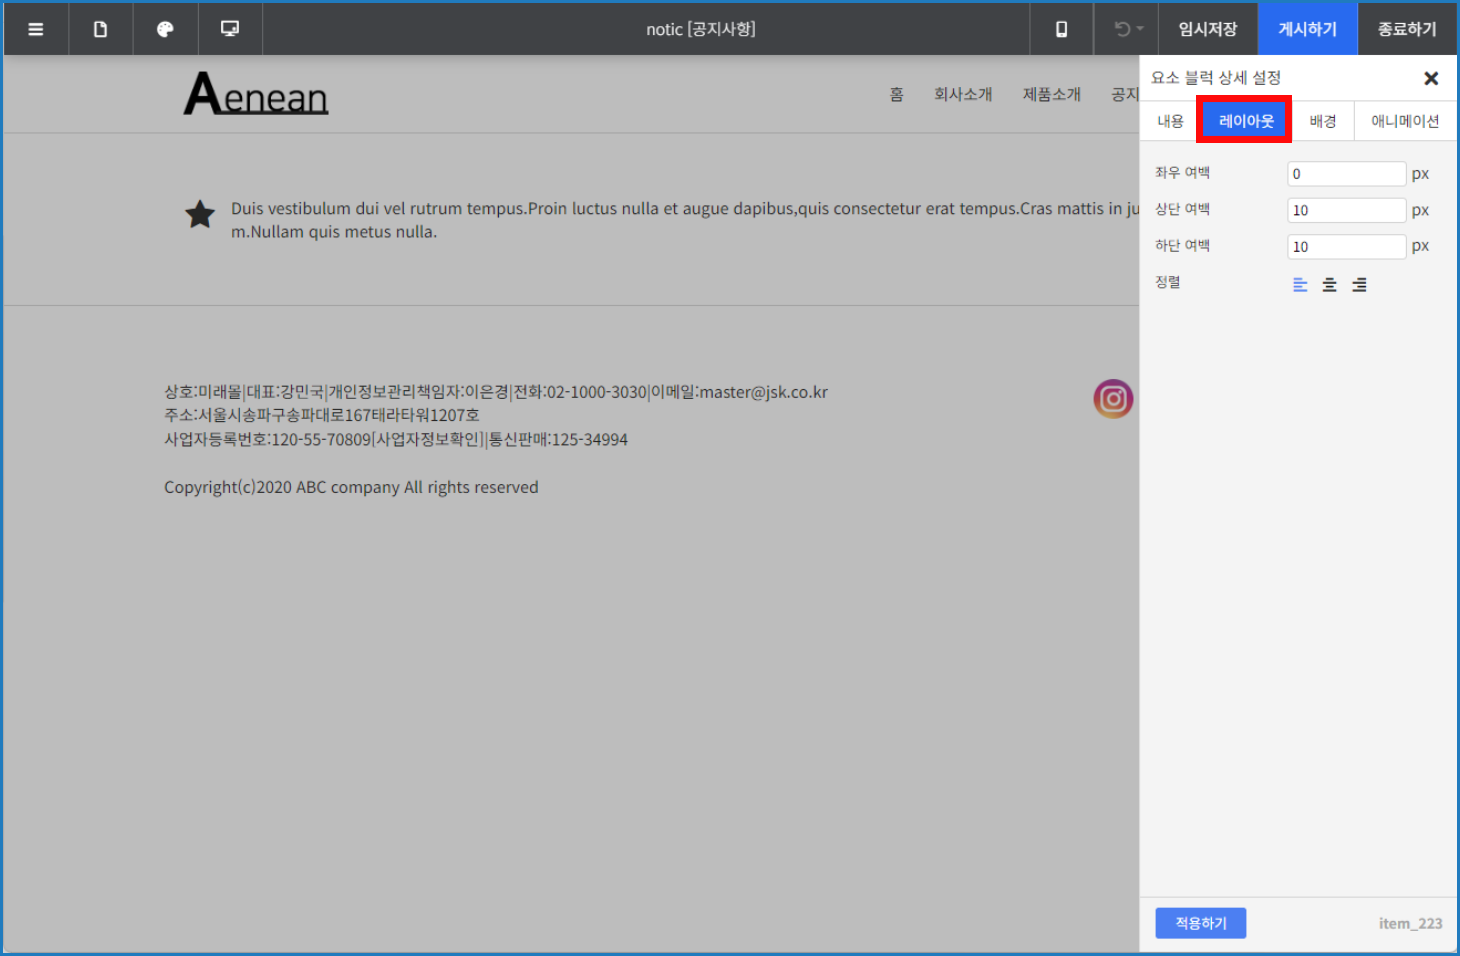Open the 회사소개 navigation menu
The width and height of the screenshot is (1460, 956).
pos(963,93)
